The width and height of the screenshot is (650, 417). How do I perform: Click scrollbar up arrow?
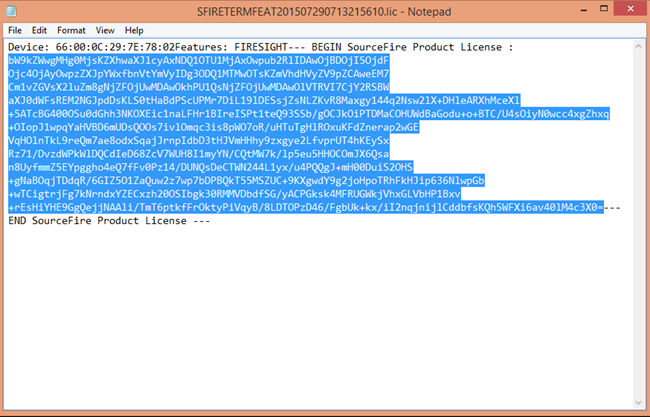pos(638,47)
